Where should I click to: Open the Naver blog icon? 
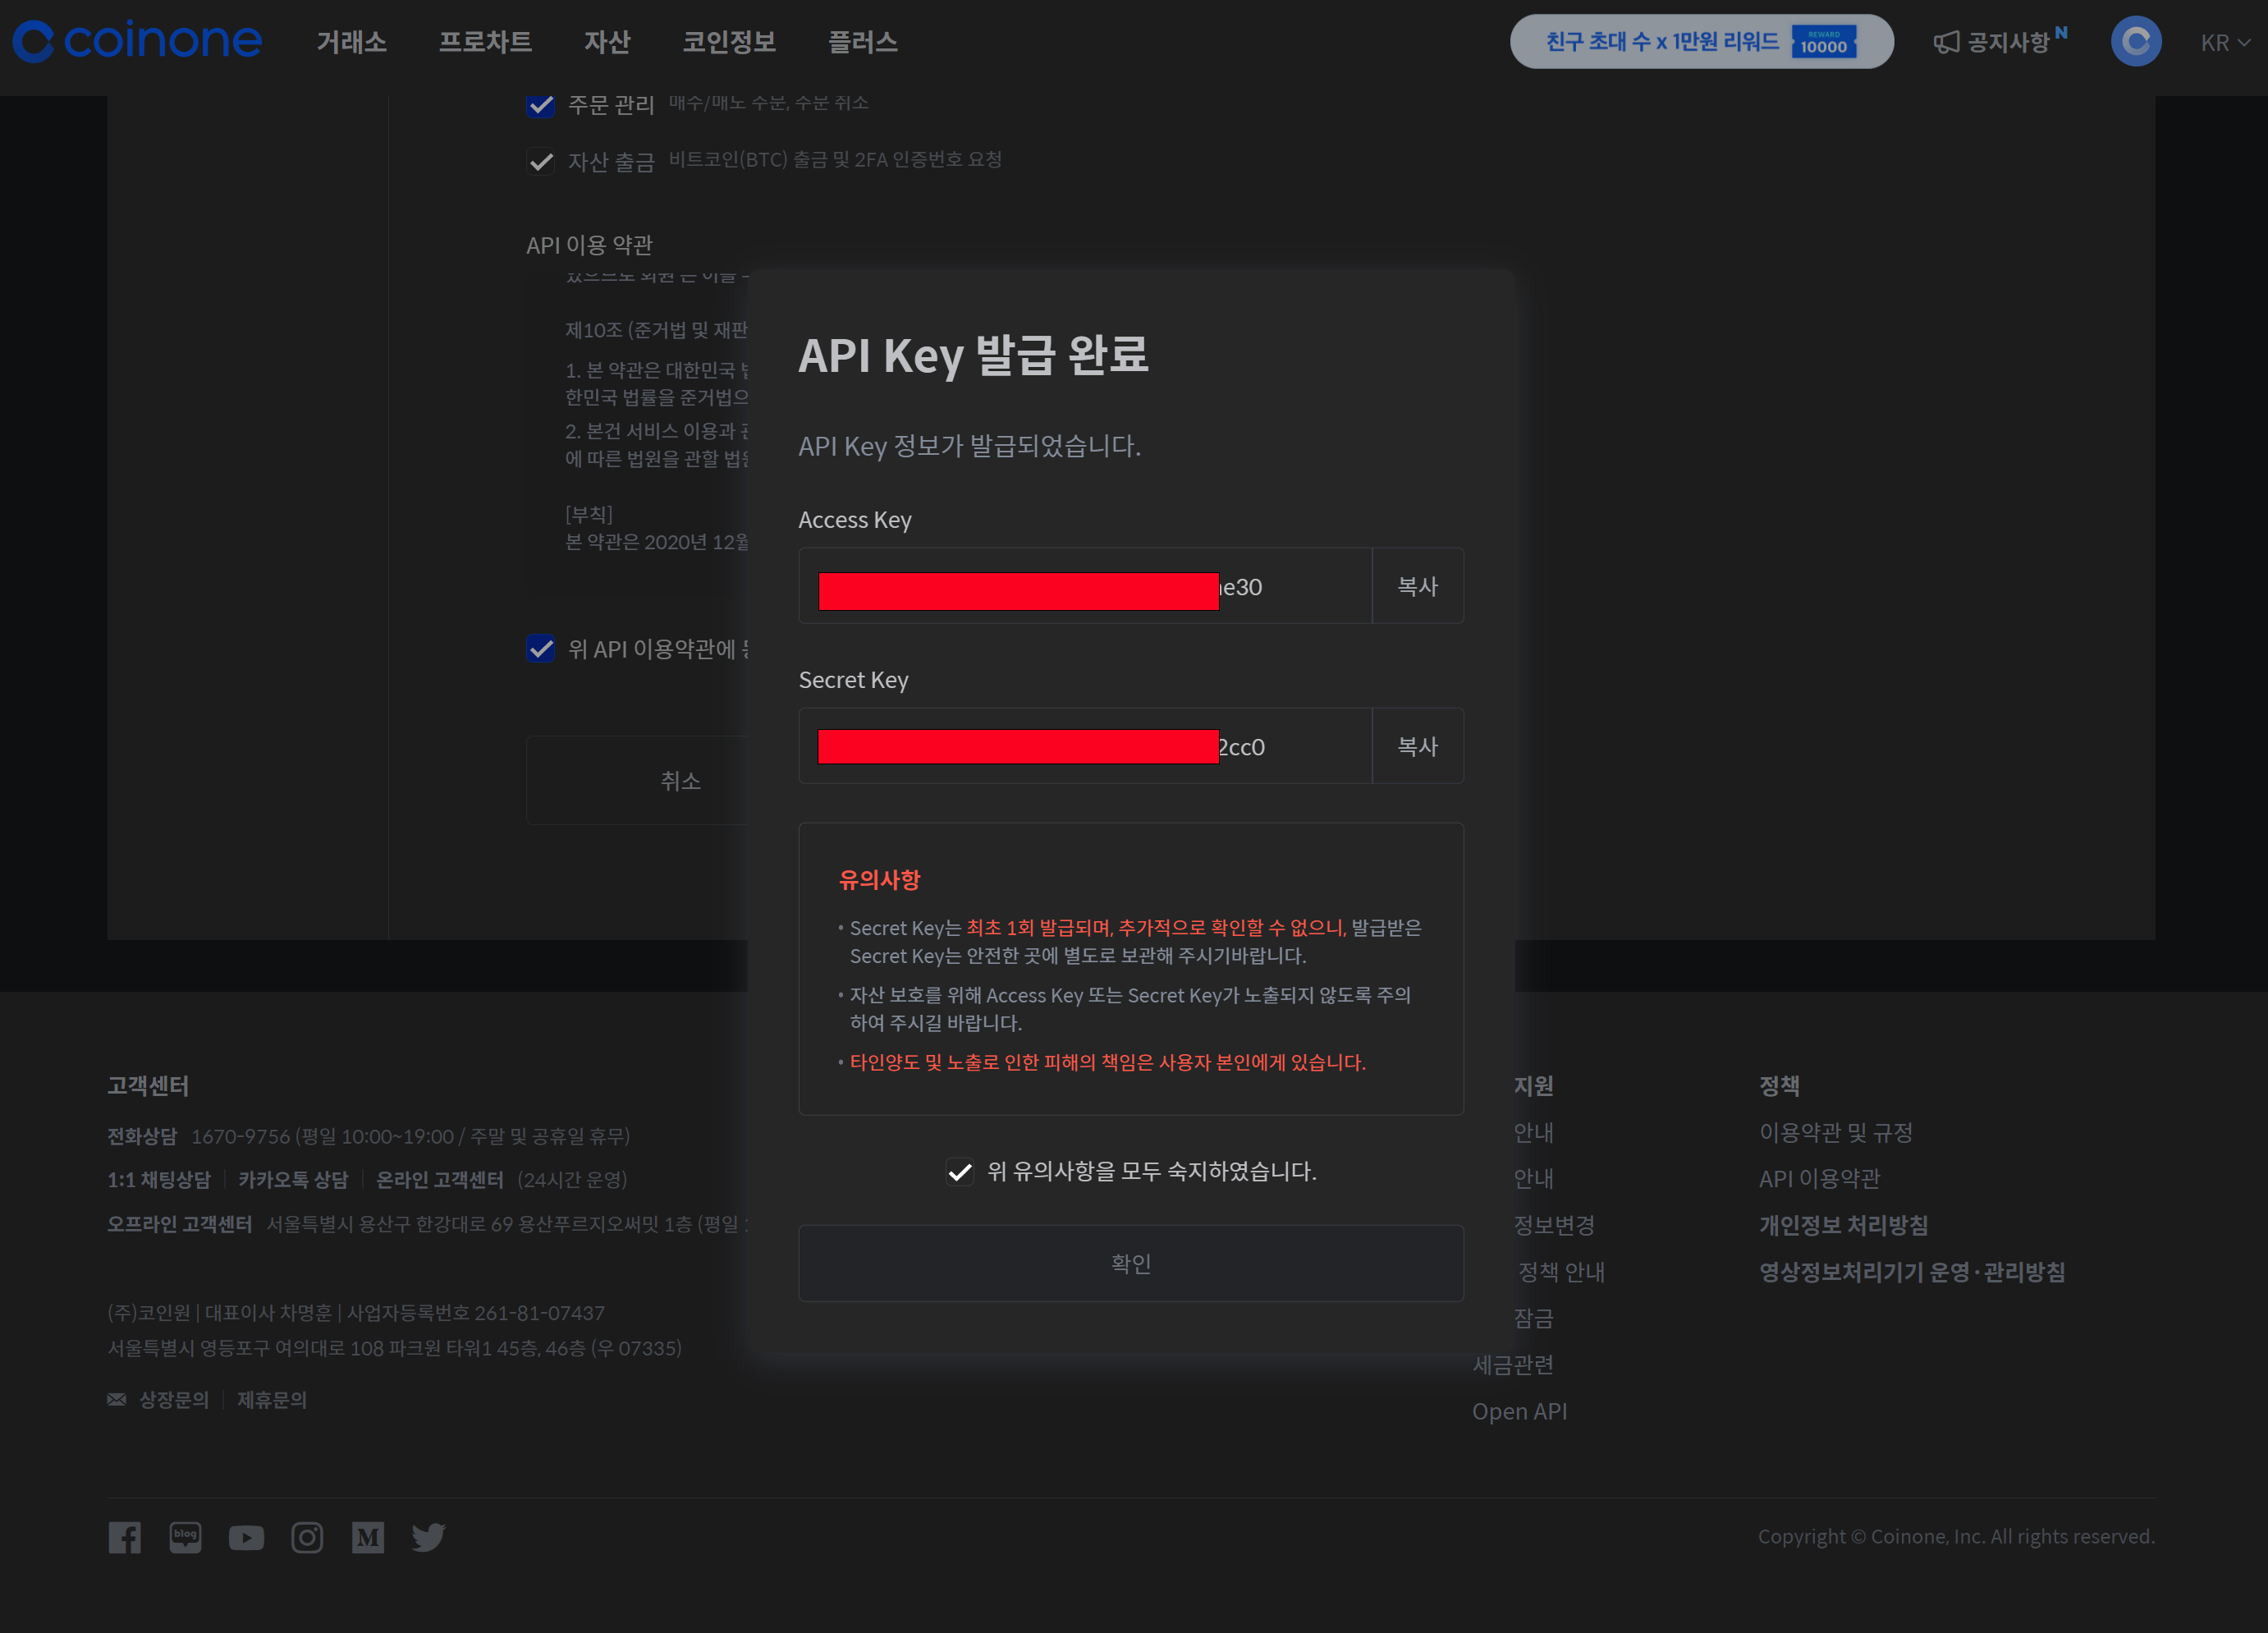[x=185, y=1537]
